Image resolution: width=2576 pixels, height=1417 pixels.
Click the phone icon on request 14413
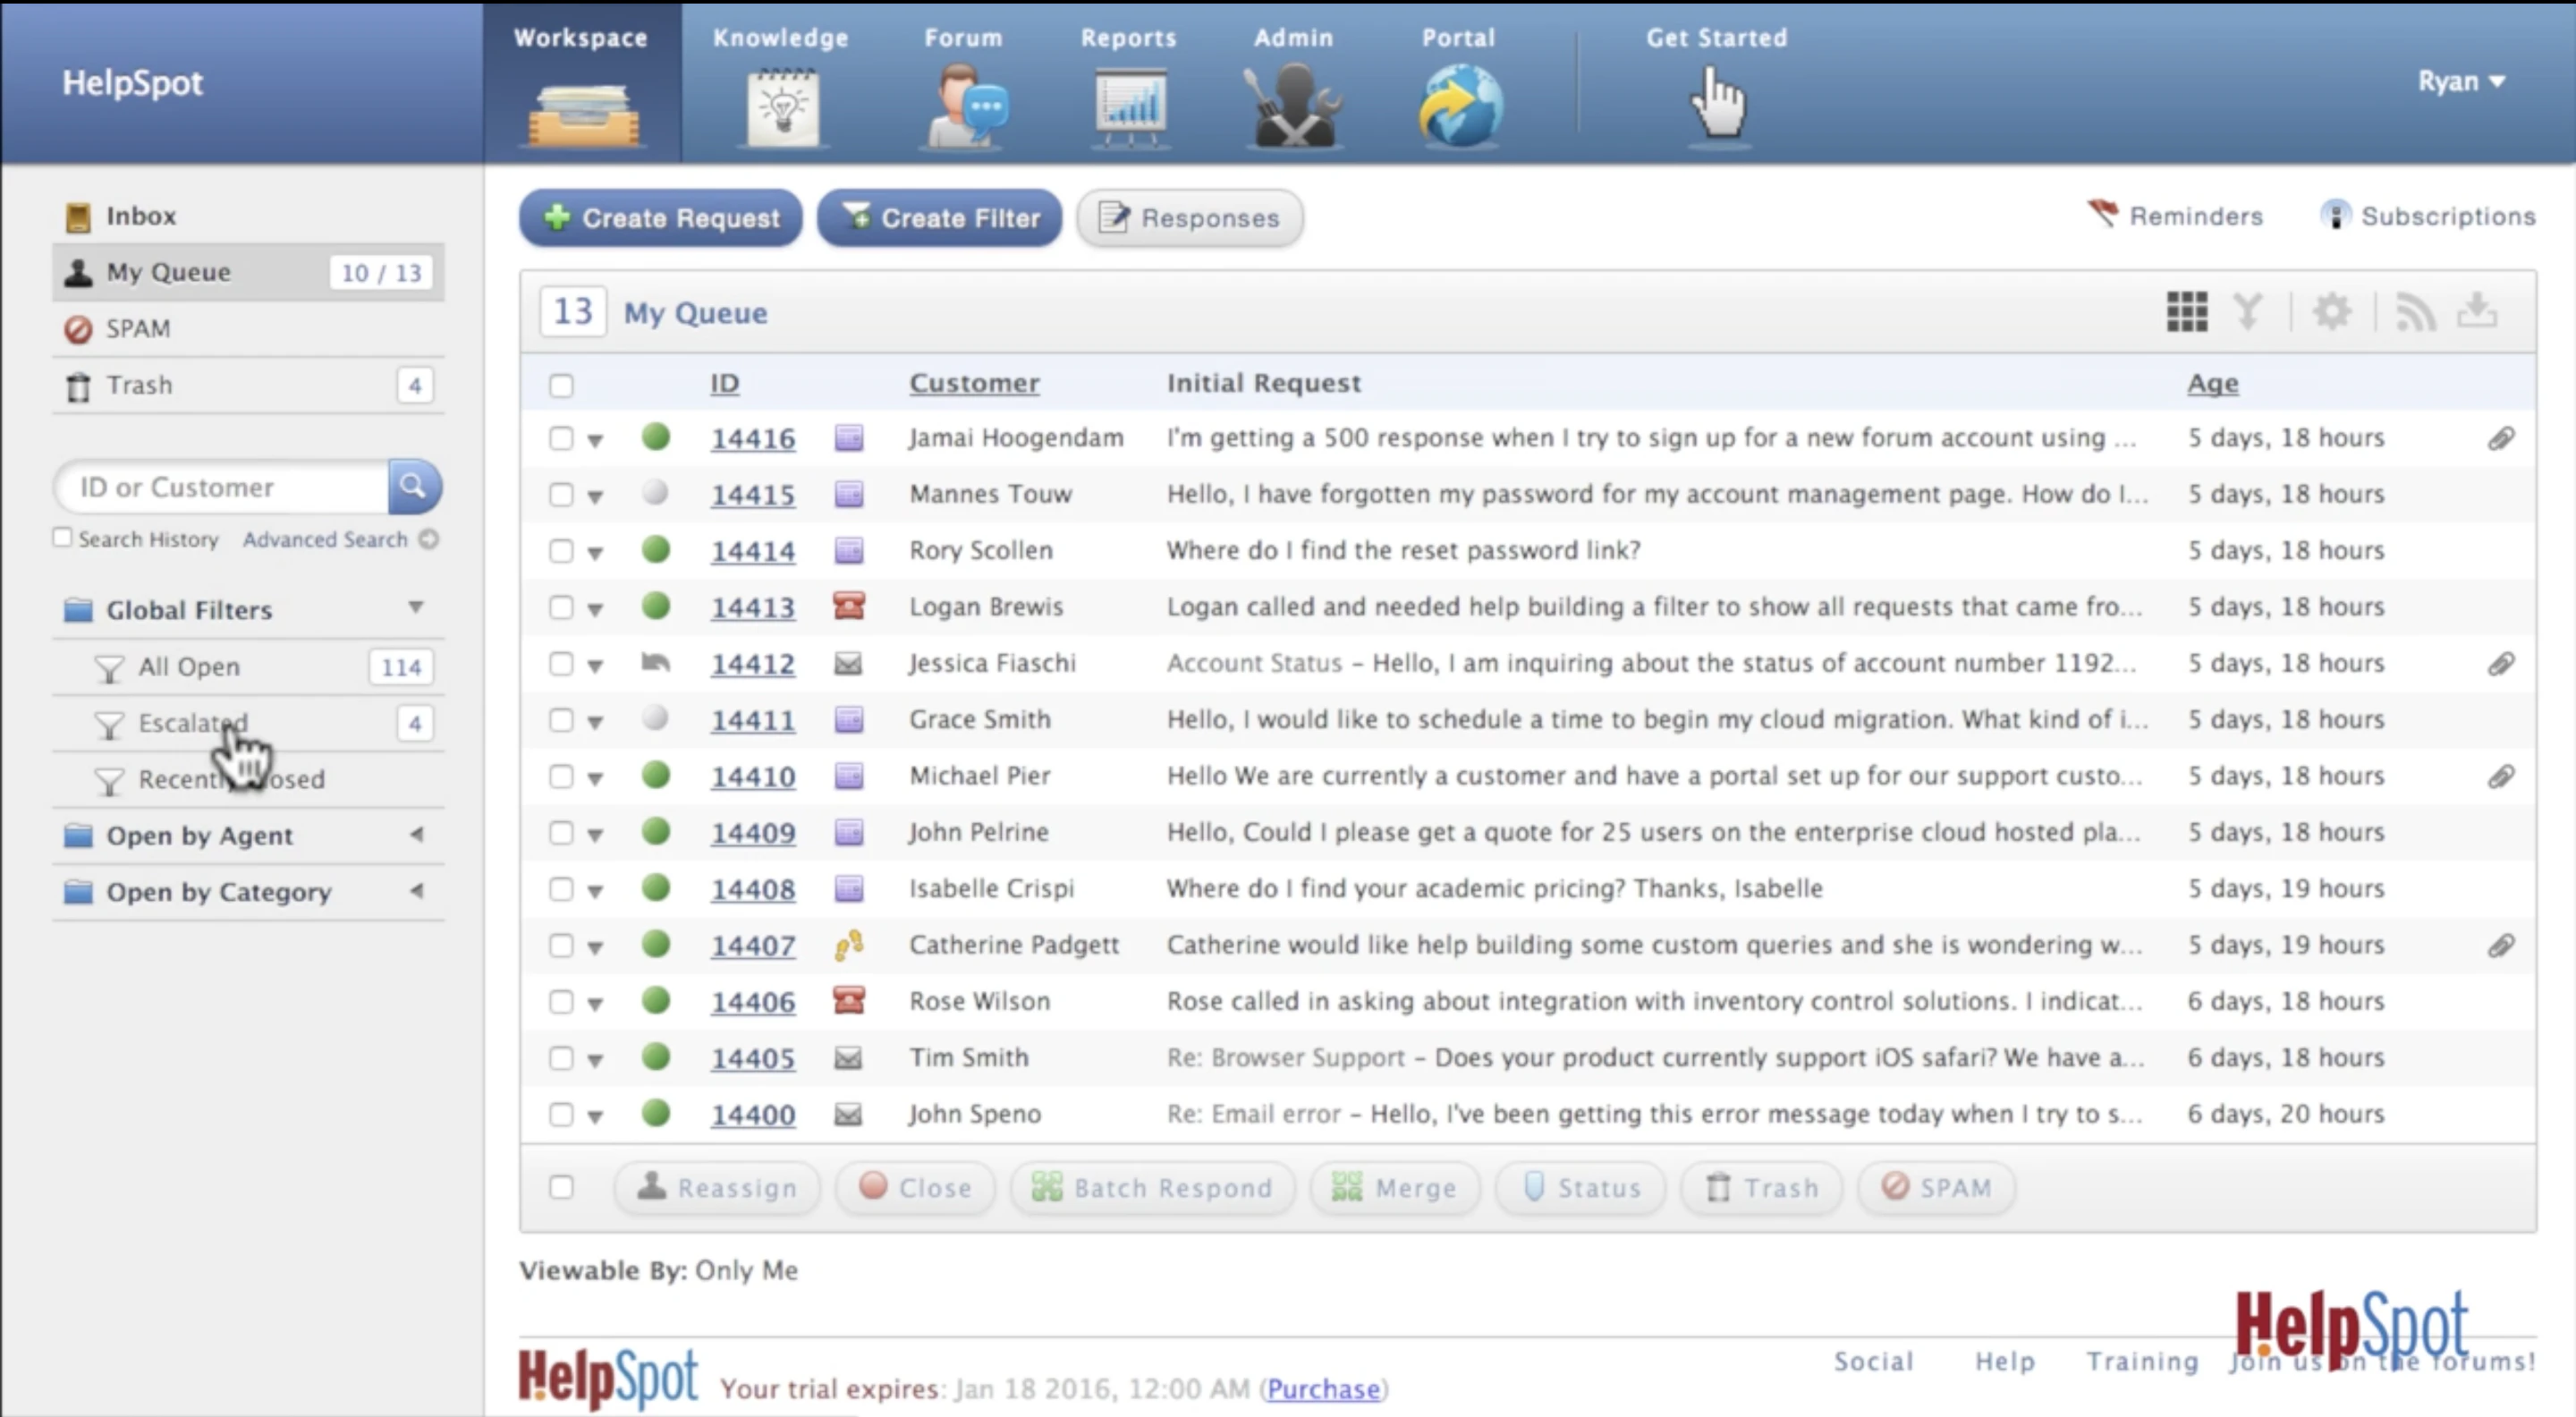point(849,606)
